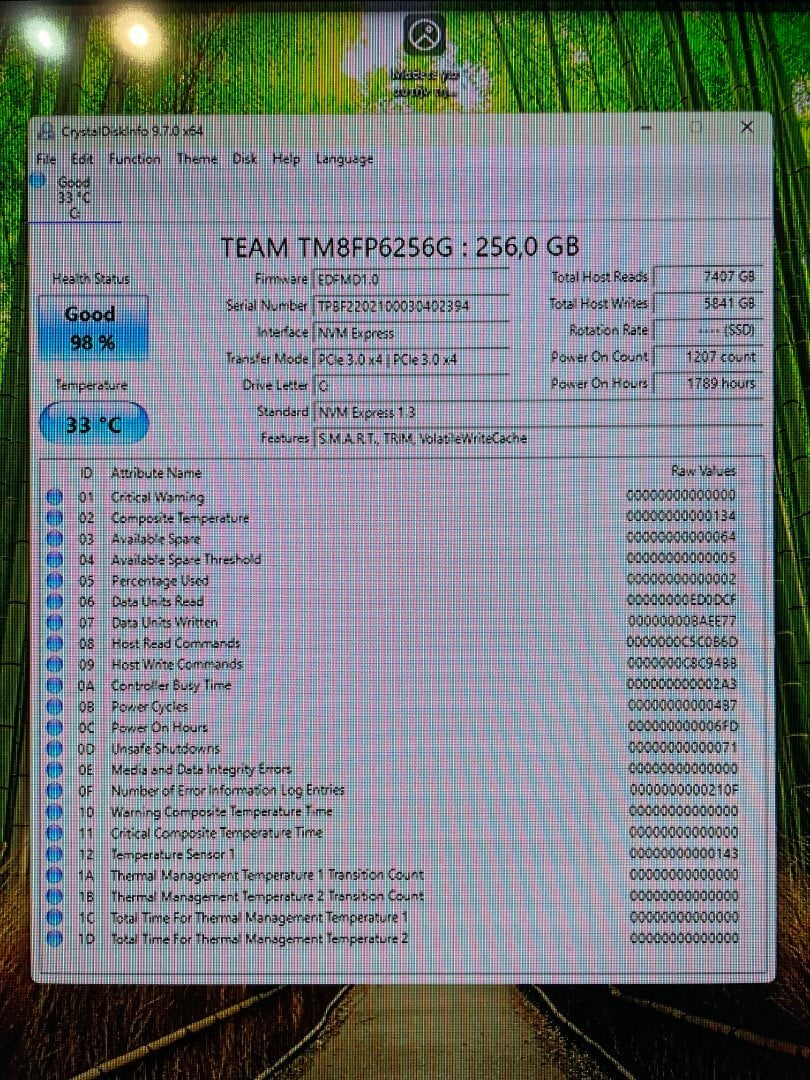Click status dot for Thermal Management Temperature 2 Transition Count
810x1080 pixels.
[54, 896]
